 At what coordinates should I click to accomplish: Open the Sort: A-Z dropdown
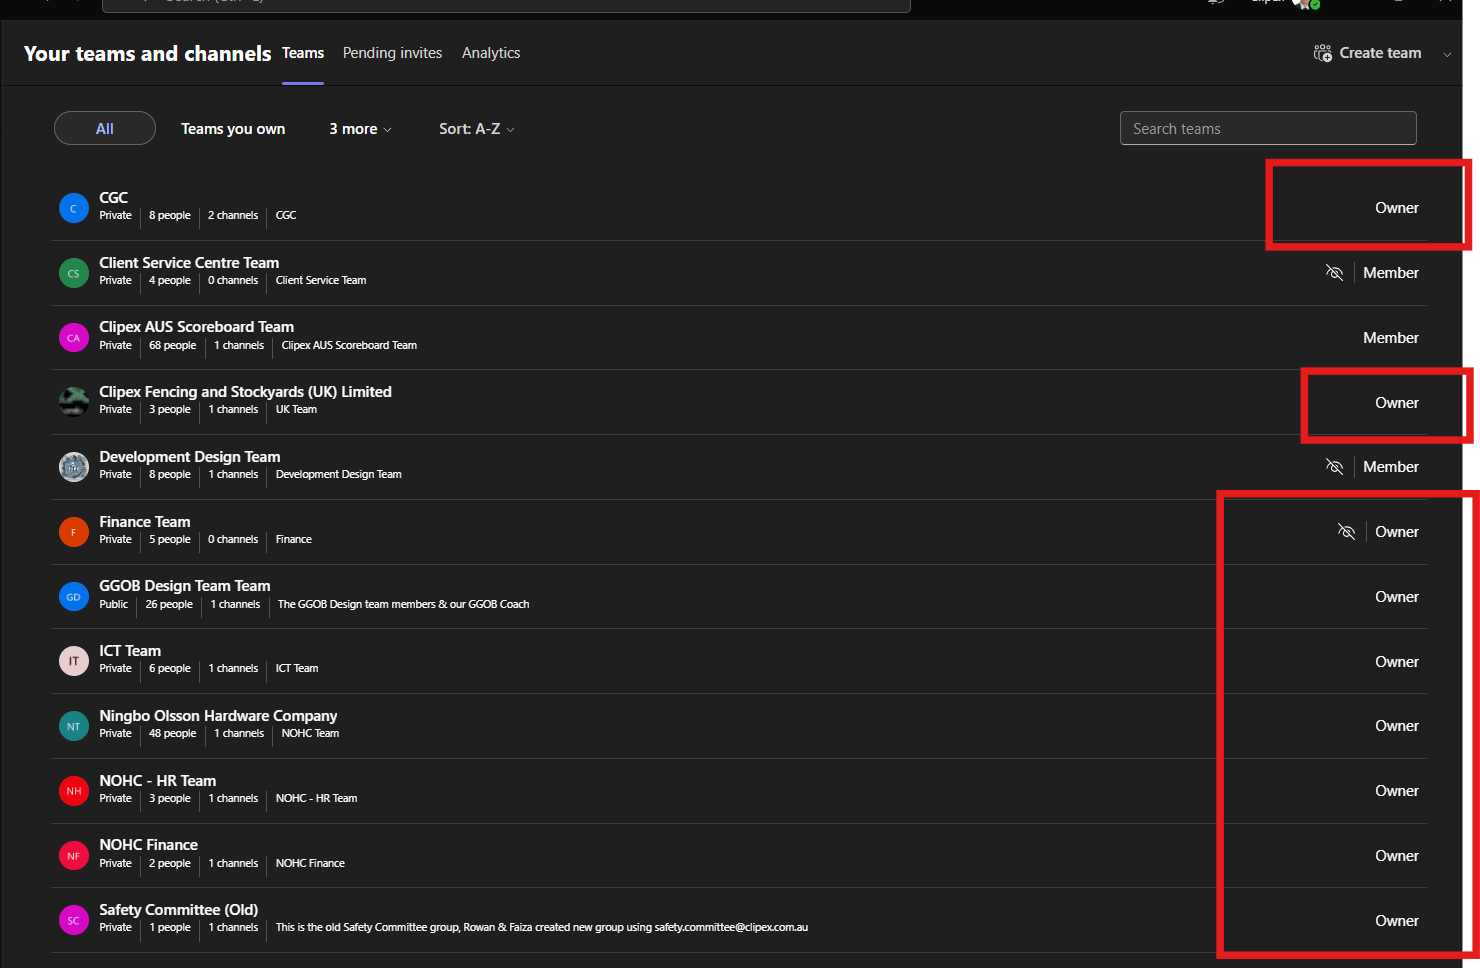[477, 129]
